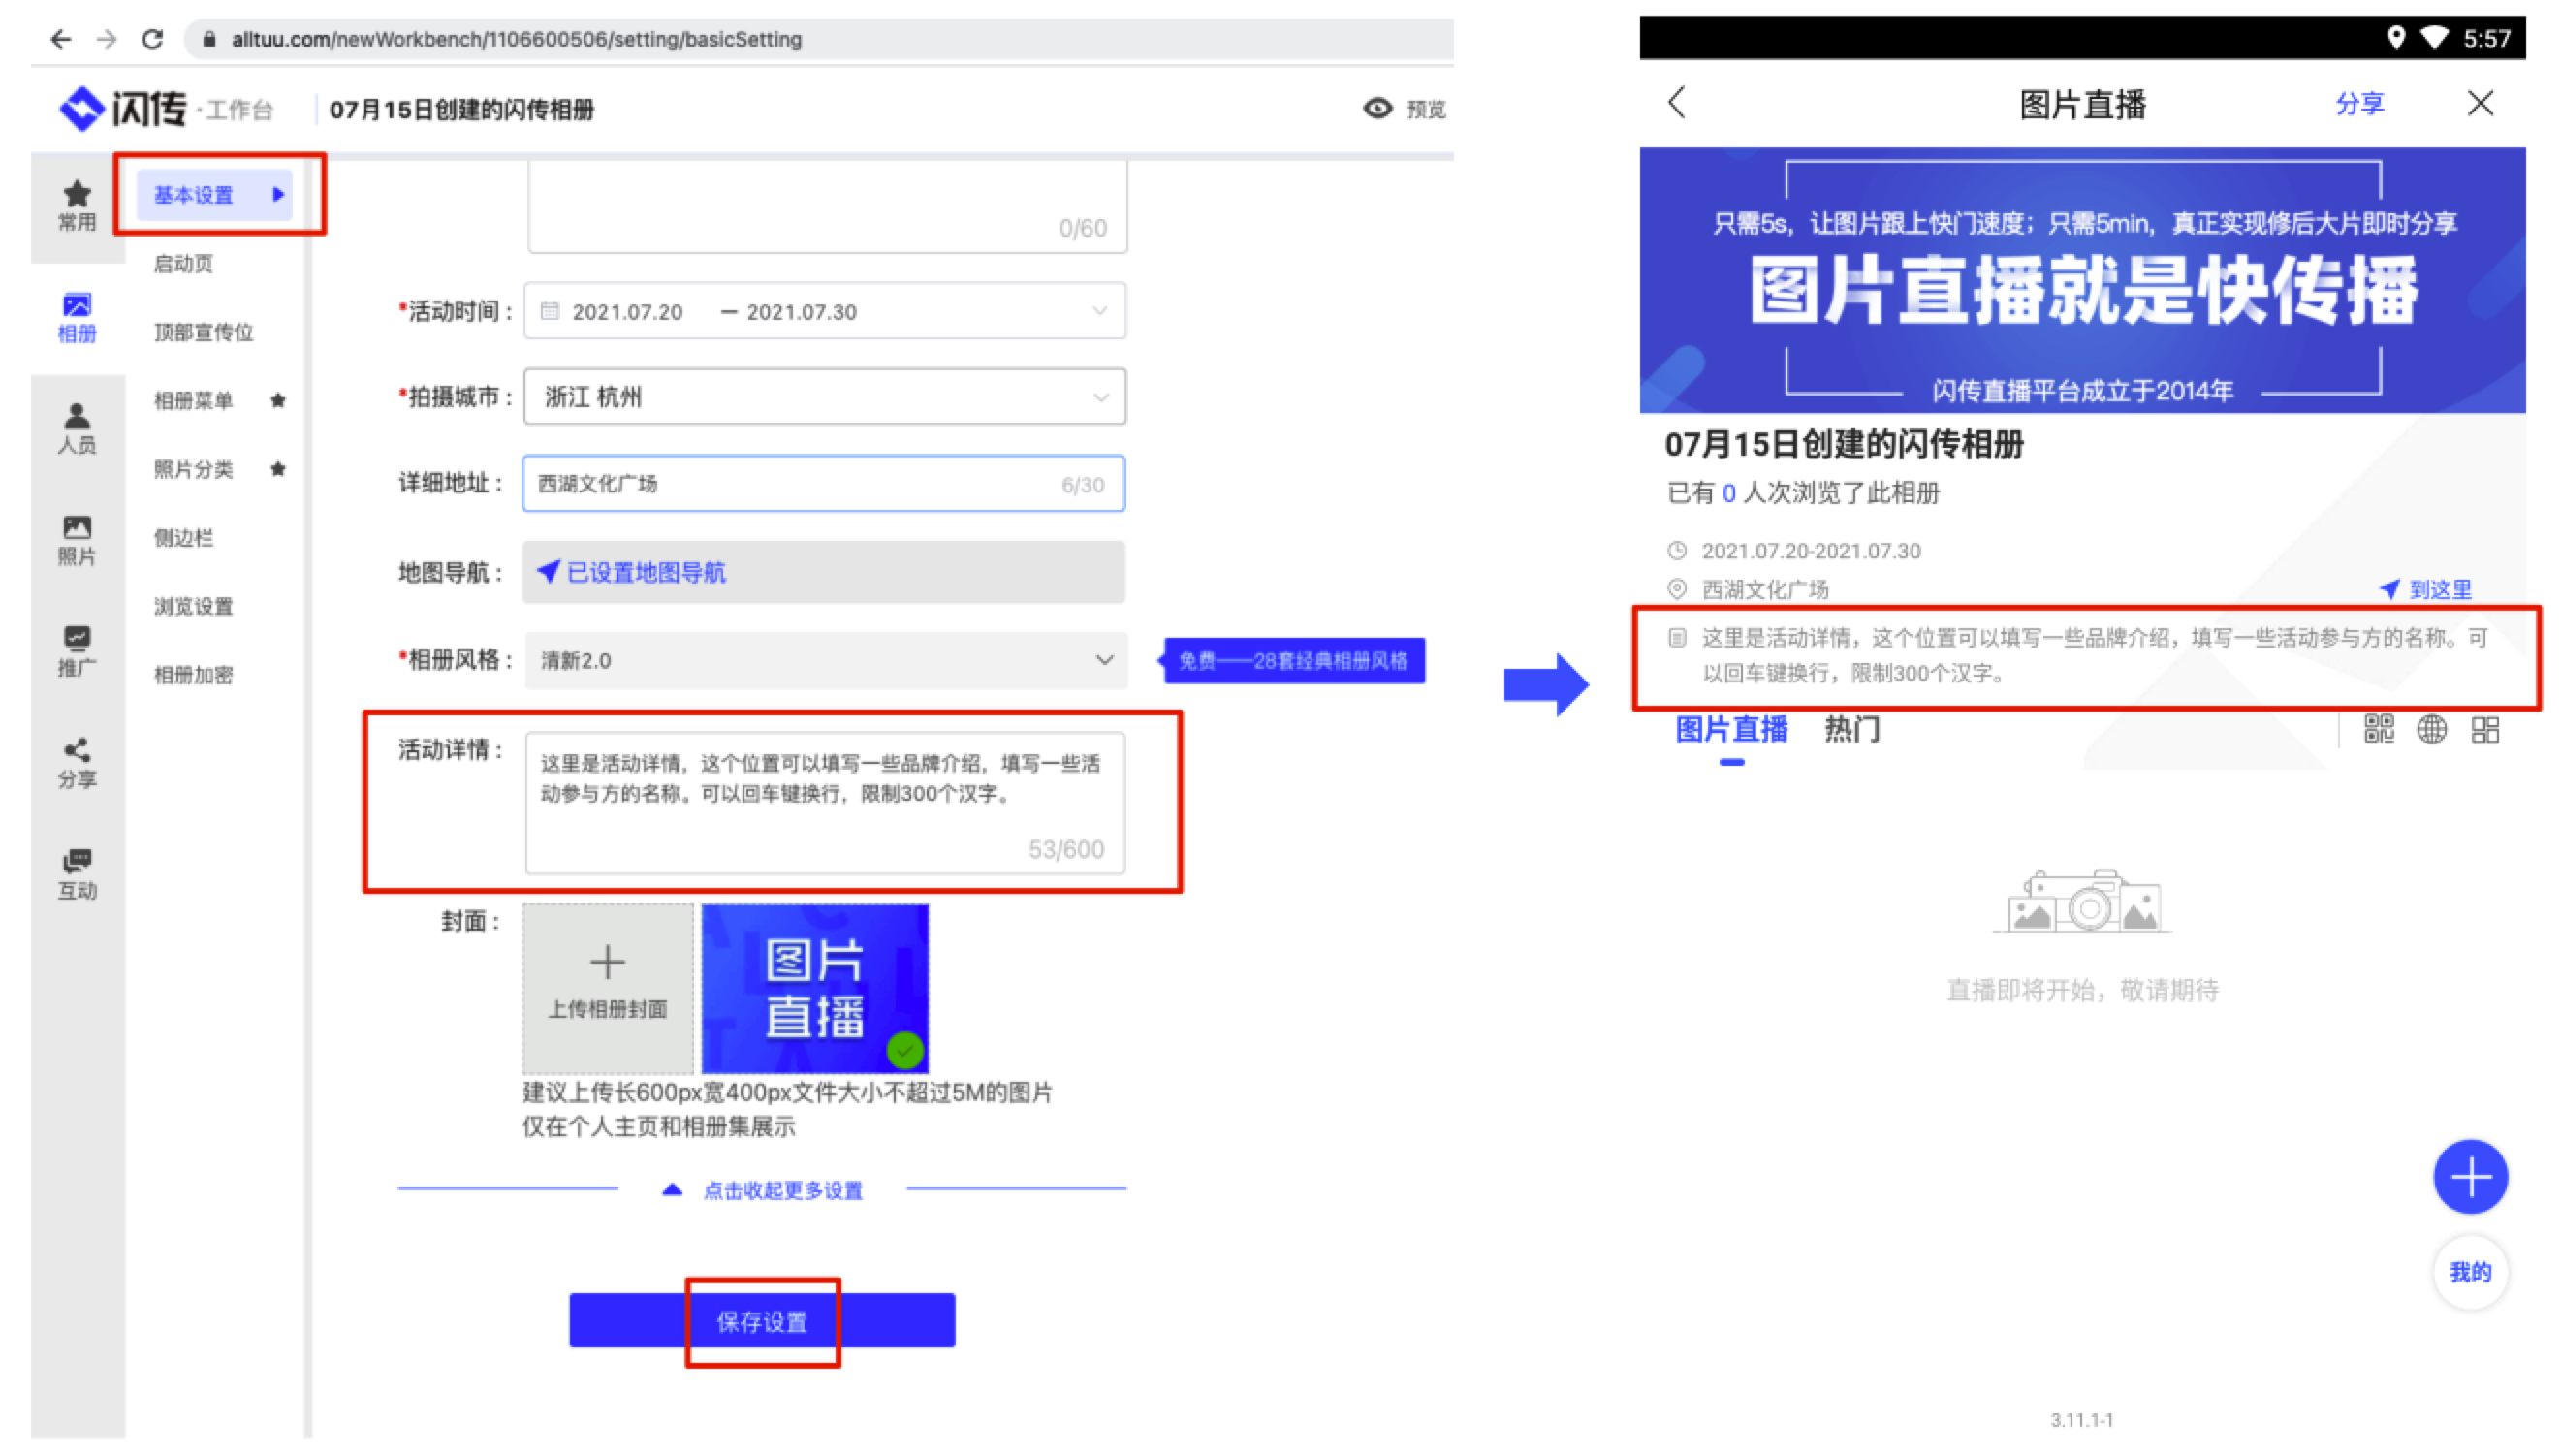Open the 相册风格 dropdown
This screenshot has width=2561, height=1456.
(x=826, y=660)
